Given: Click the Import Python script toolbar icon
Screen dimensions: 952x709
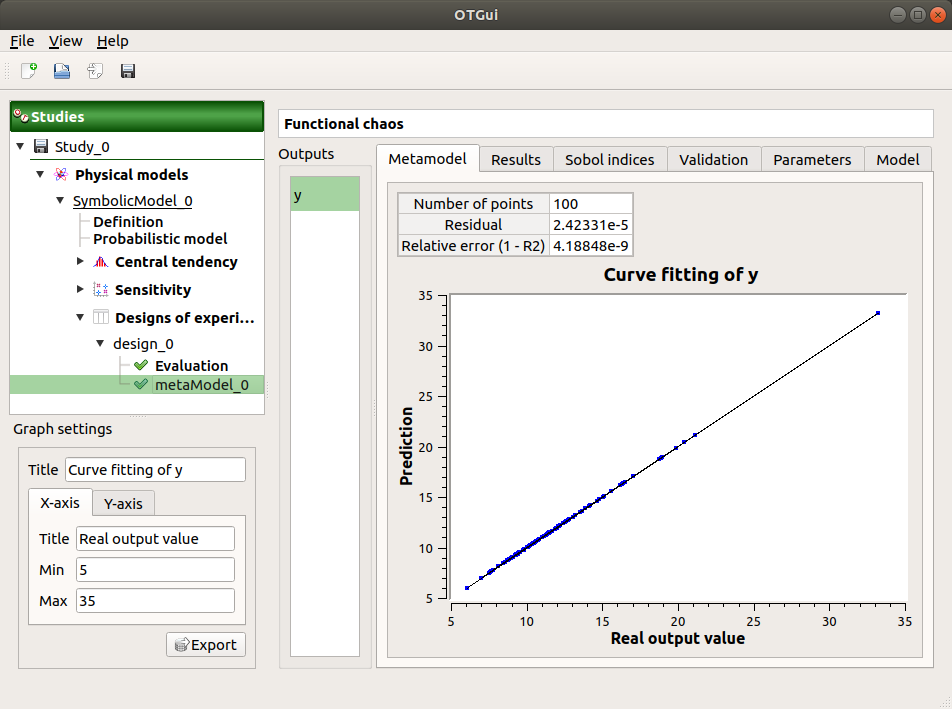Looking at the screenshot, I should (95, 71).
